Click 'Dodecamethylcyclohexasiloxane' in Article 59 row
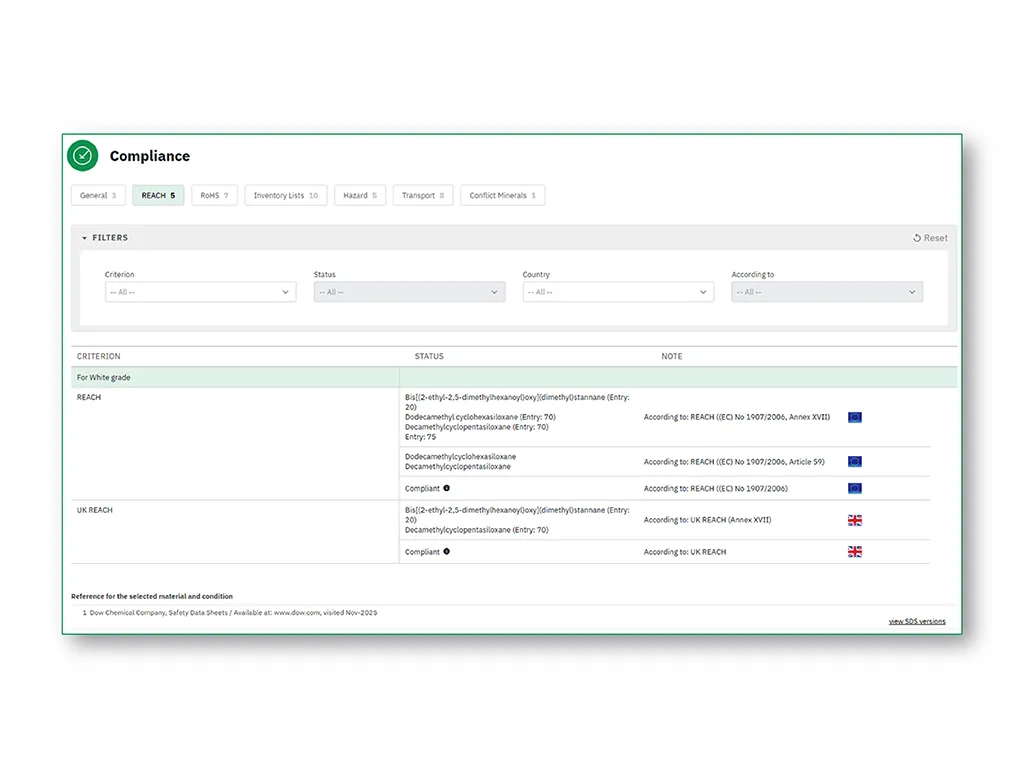Screen dimensions: 1024x768 tap(460, 456)
